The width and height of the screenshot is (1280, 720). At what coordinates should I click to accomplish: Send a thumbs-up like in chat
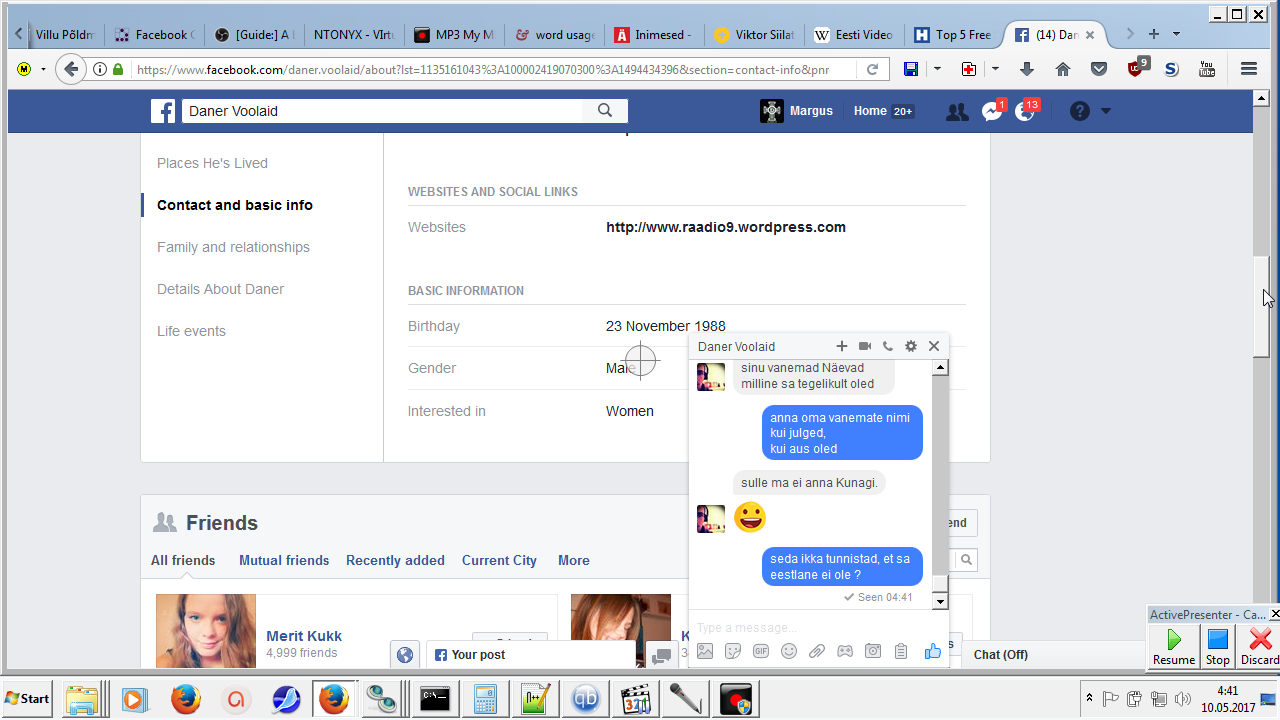pyautogui.click(x=933, y=651)
